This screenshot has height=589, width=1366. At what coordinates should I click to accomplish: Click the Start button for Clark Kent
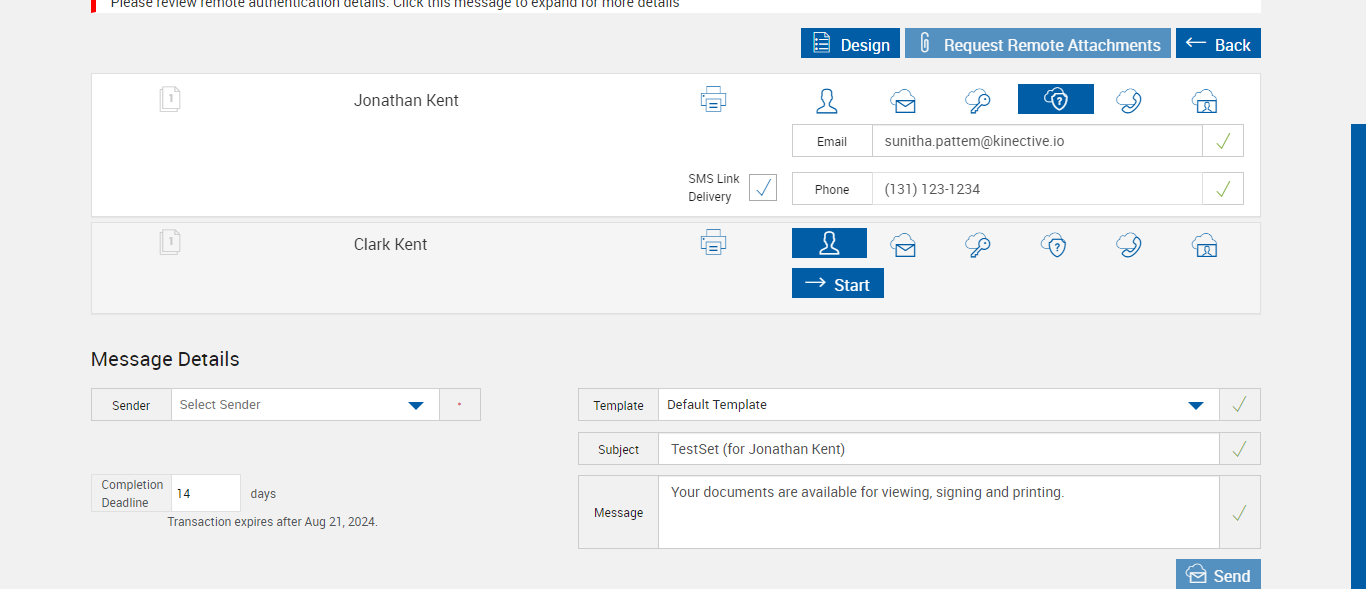(x=838, y=284)
